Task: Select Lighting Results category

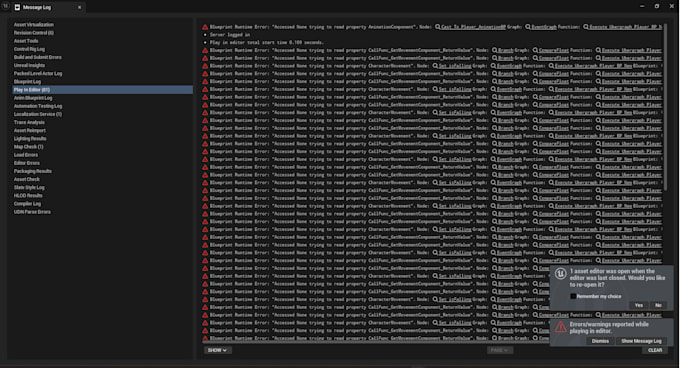Action: click(x=30, y=139)
